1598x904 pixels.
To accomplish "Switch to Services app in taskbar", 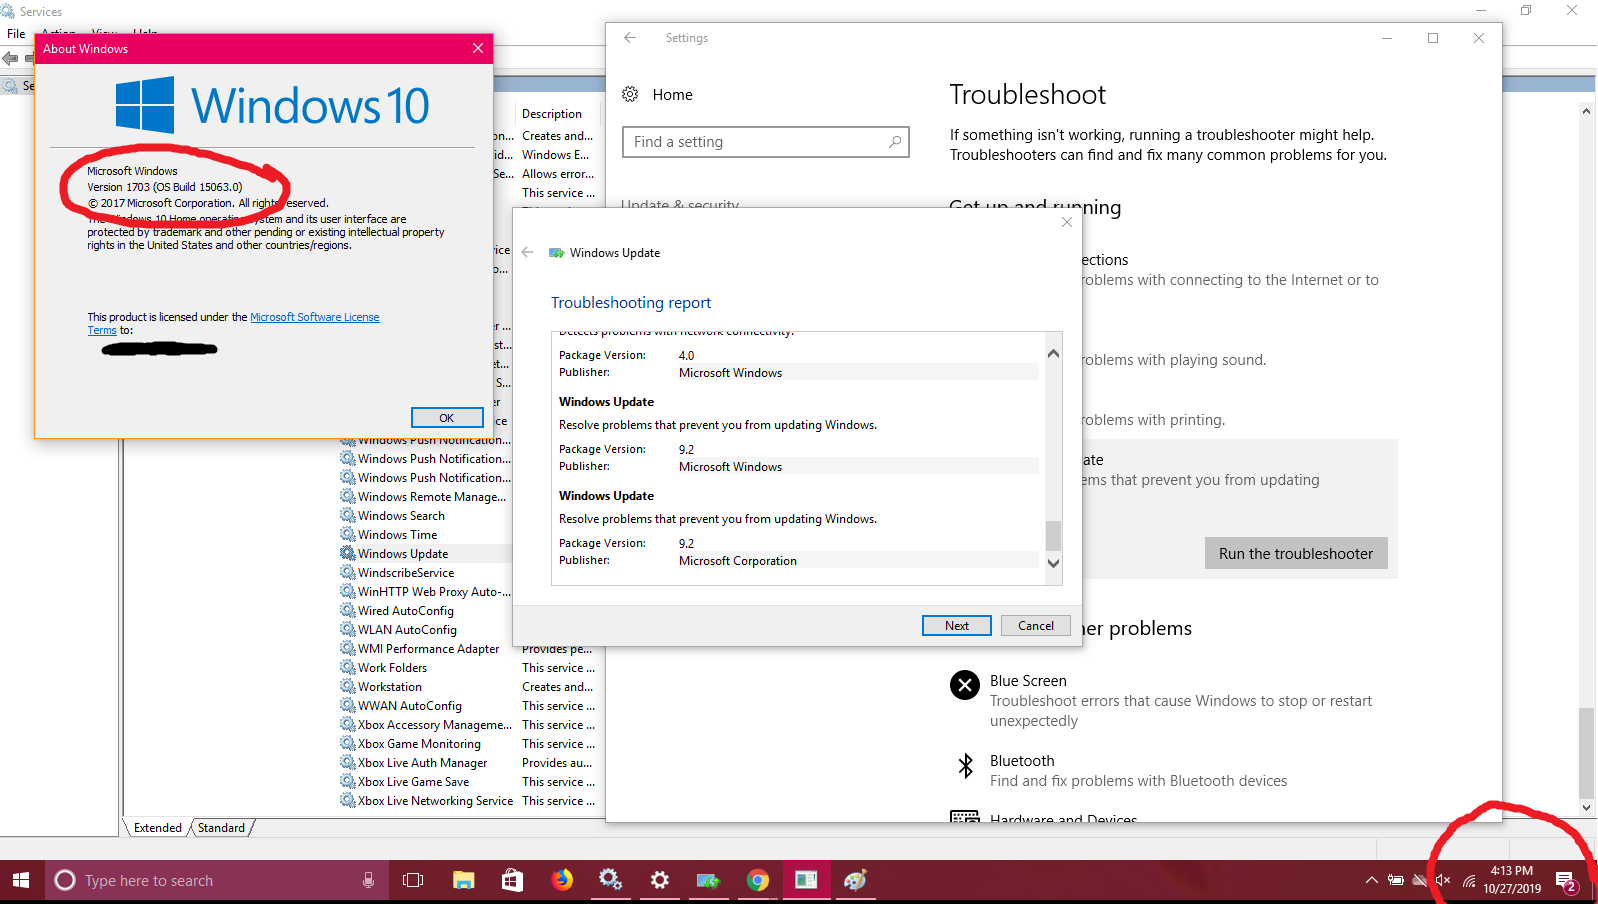I will tap(610, 880).
